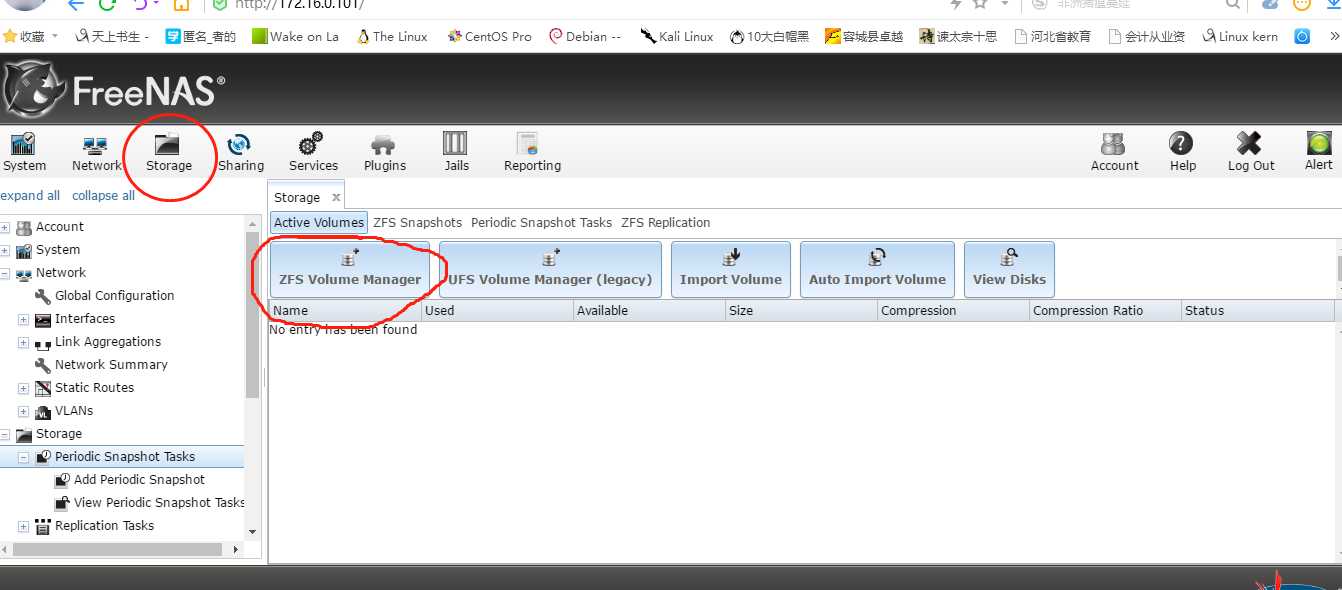Sort by the Used column header

point(496,310)
